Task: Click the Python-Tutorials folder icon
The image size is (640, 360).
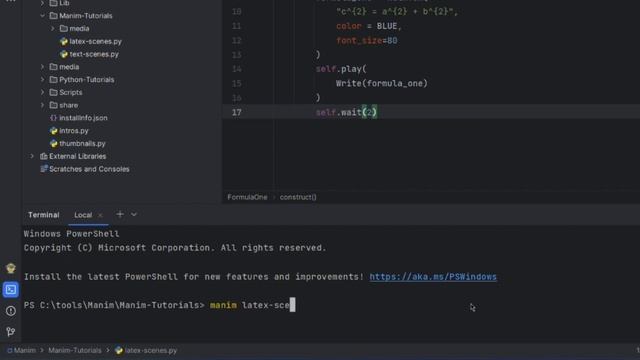Action: click(x=53, y=79)
